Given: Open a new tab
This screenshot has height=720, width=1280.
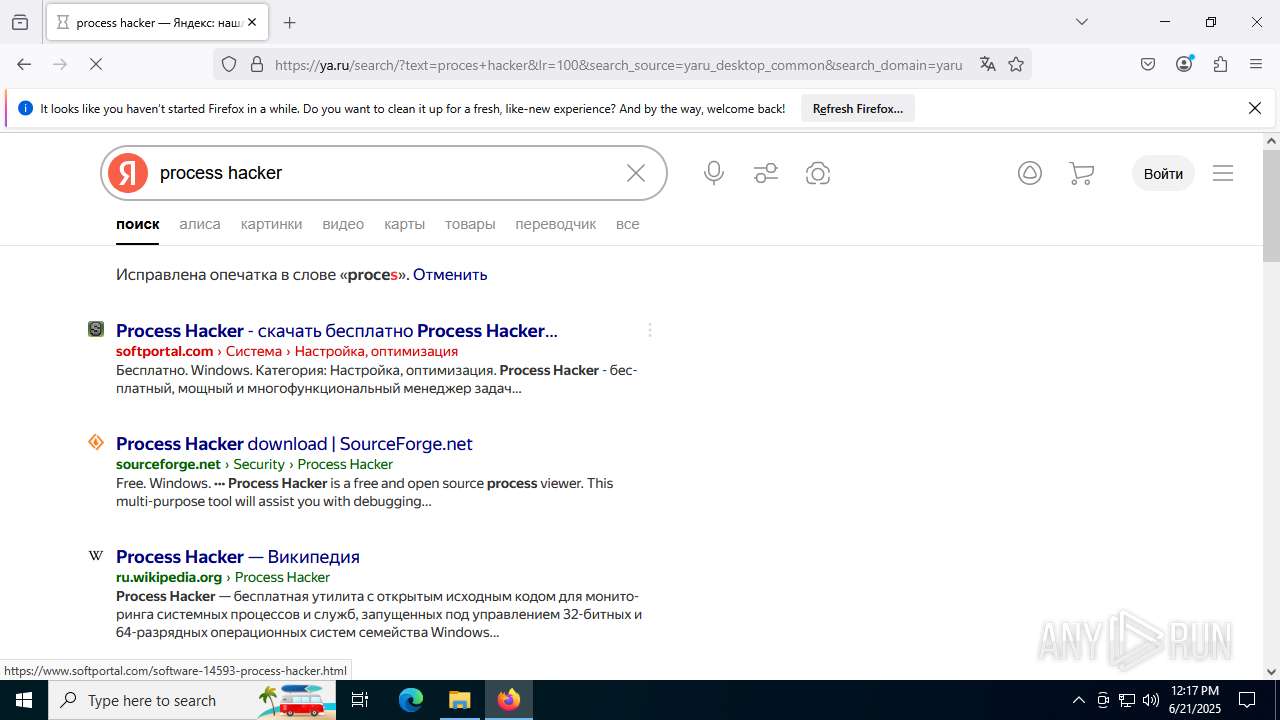Looking at the screenshot, I should pos(289,22).
